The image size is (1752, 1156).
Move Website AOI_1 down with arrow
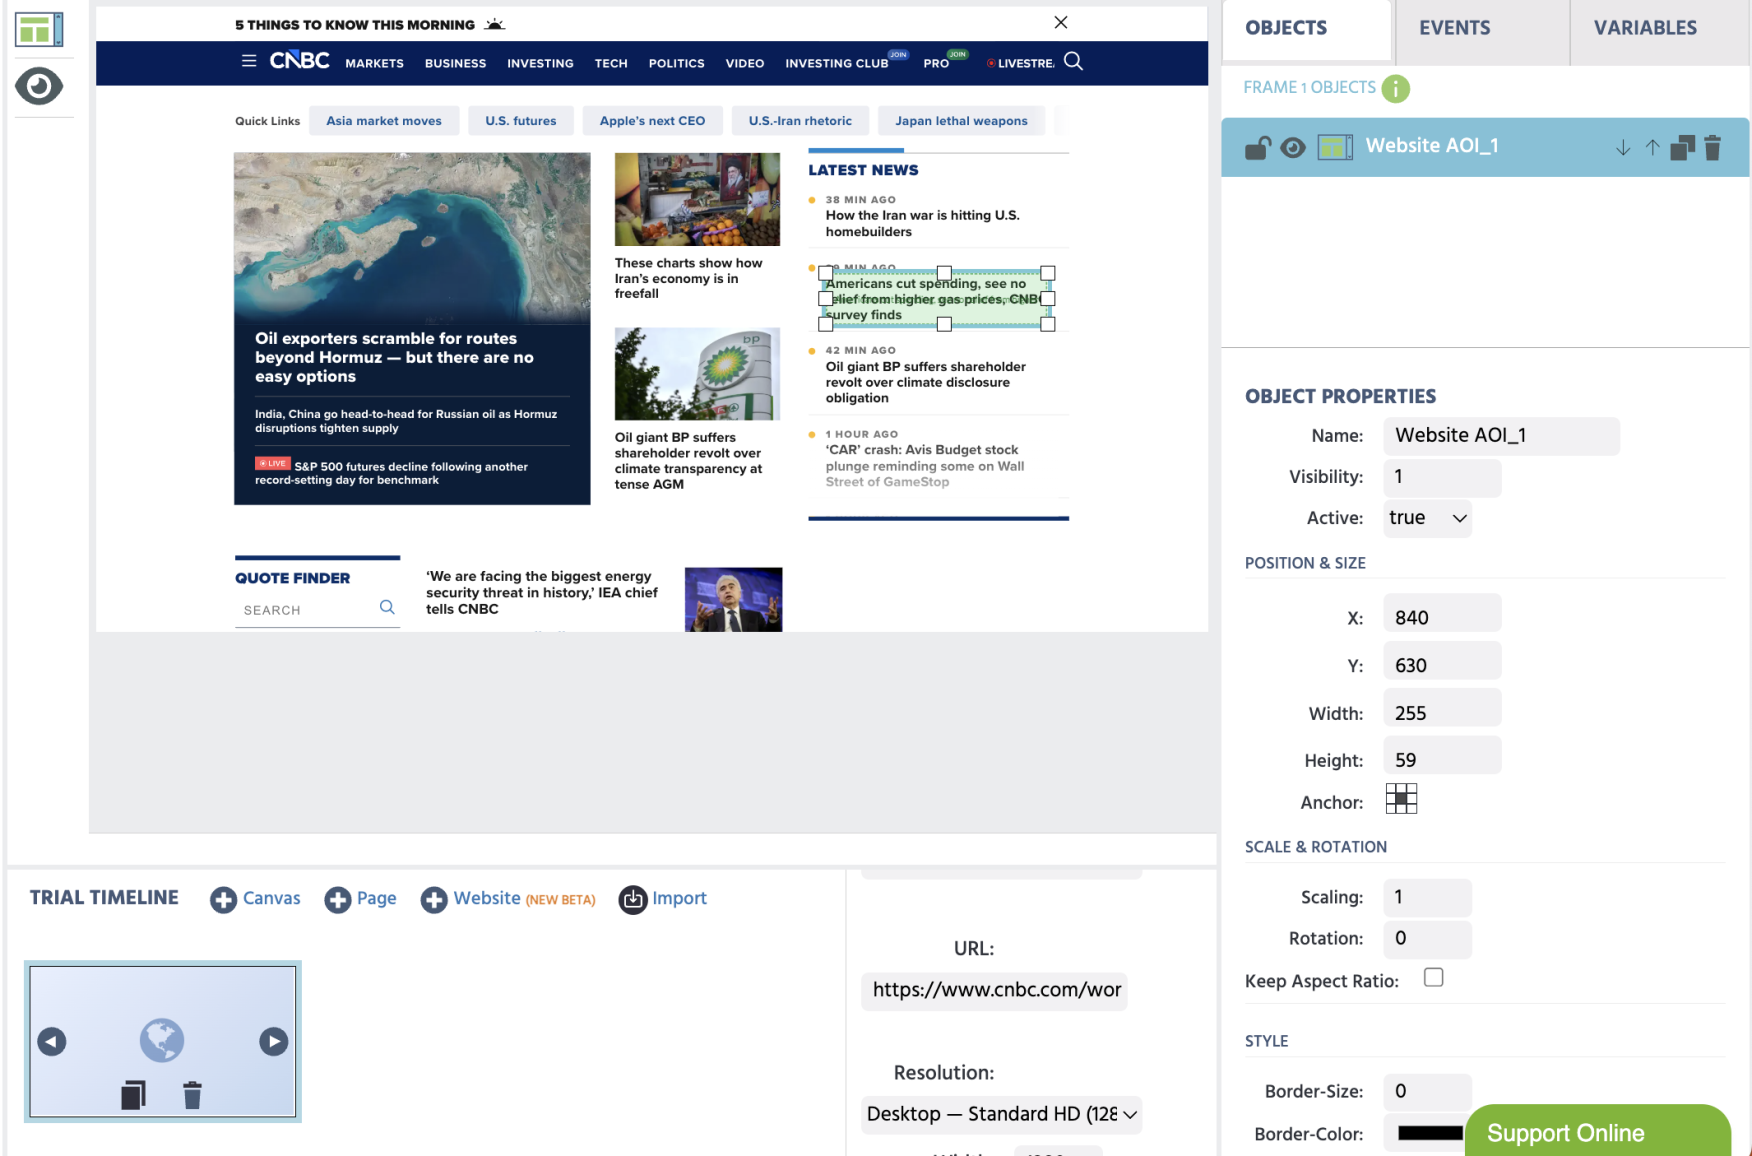(1623, 148)
